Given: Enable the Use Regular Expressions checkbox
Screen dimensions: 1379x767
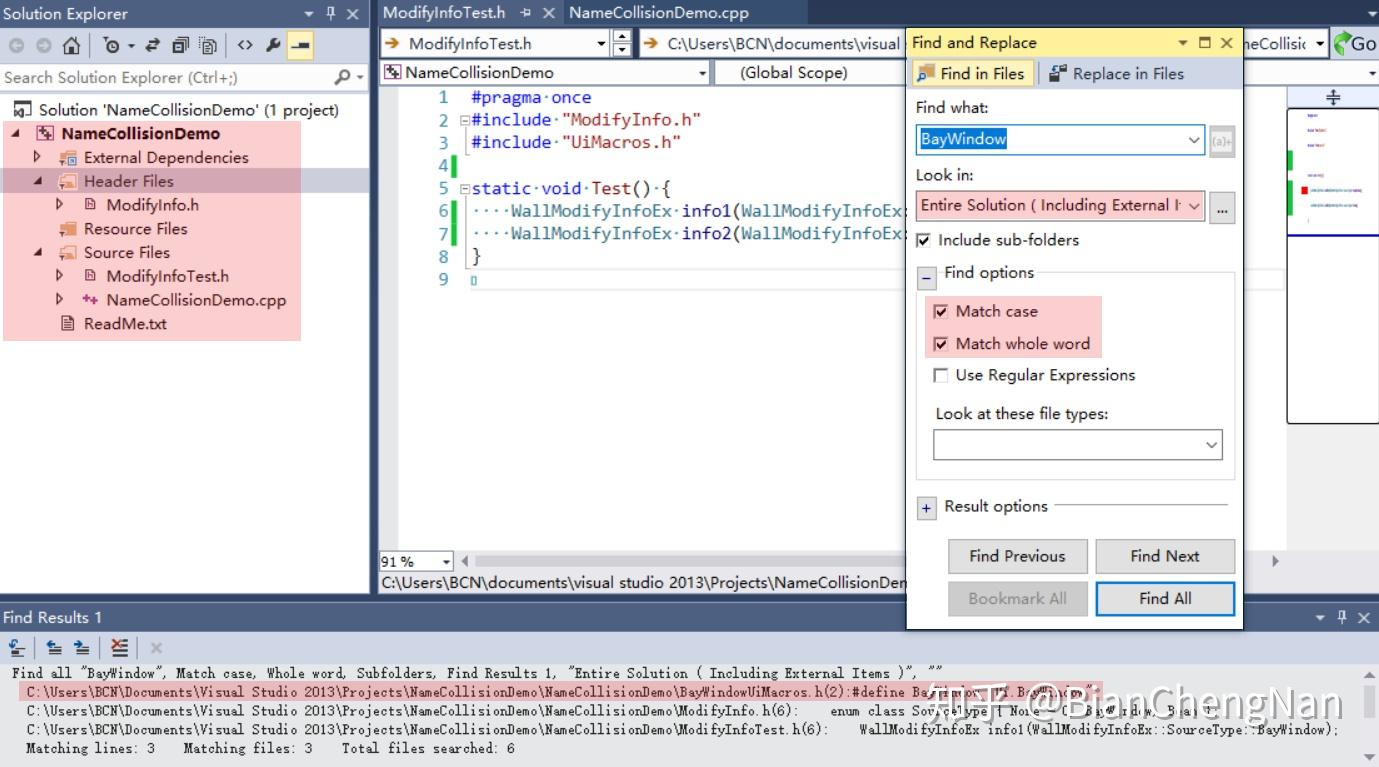Looking at the screenshot, I should click(940, 375).
